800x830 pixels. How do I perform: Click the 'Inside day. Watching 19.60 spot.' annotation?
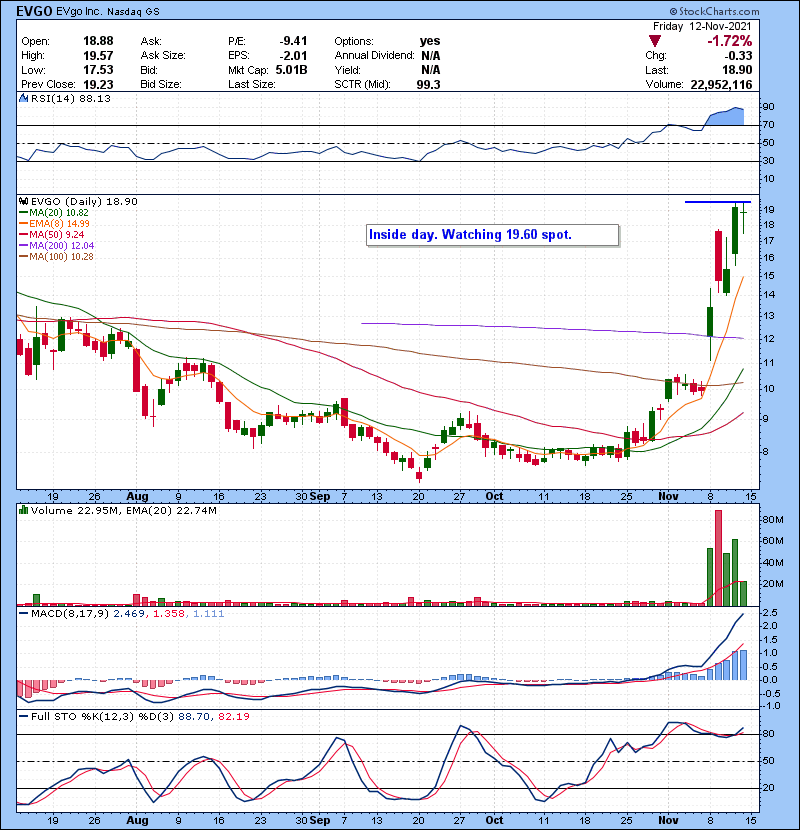tap(492, 235)
